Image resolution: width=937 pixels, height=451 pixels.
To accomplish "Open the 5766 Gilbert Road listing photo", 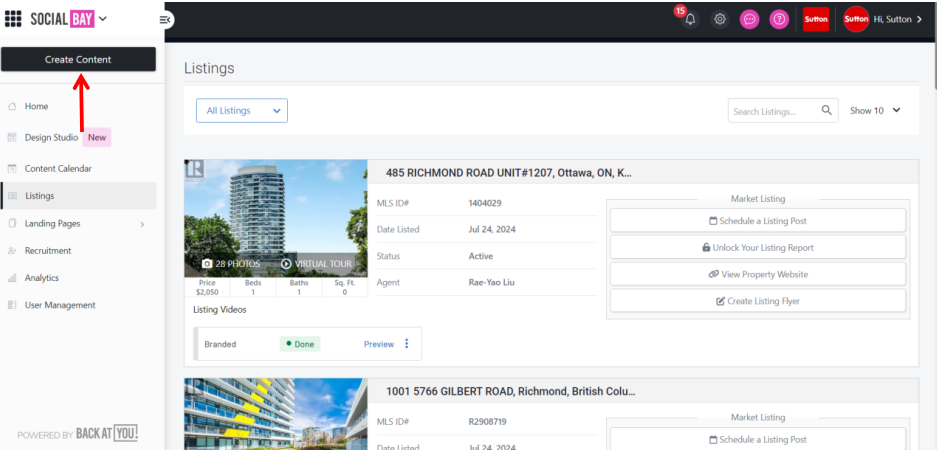I will 275,414.
